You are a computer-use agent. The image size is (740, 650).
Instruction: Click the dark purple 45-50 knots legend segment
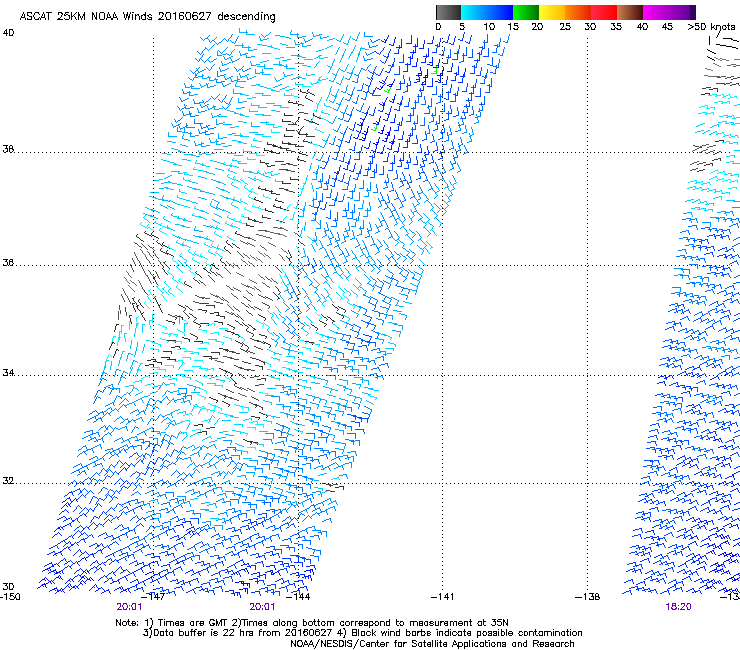pyautogui.click(x=682, y=12)
